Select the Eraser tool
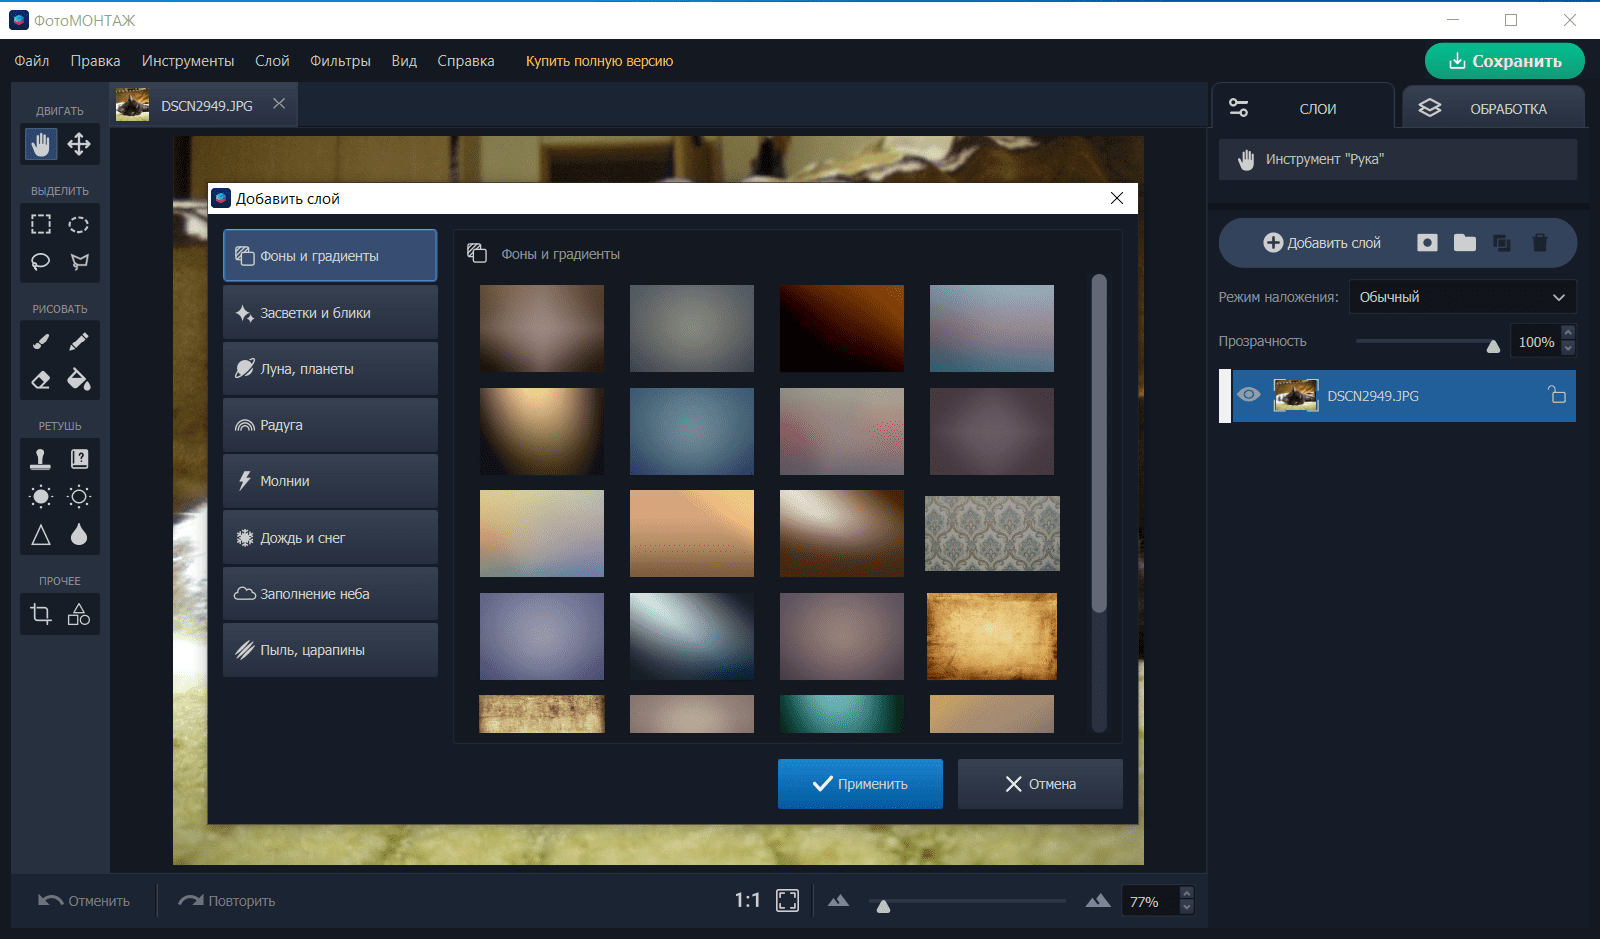This screenshot has width=1600, height=939. (41, 380)
